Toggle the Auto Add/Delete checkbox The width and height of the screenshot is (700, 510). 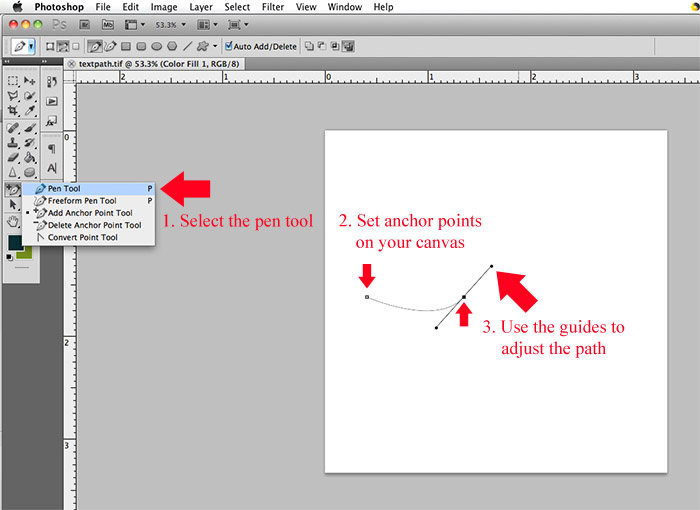point(229,46)
